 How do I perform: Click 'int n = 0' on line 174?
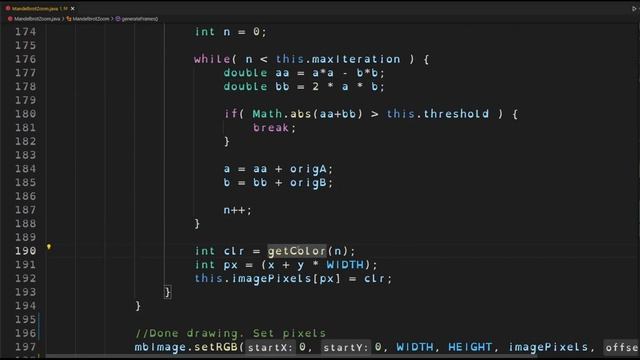click(x=227, y=32)
